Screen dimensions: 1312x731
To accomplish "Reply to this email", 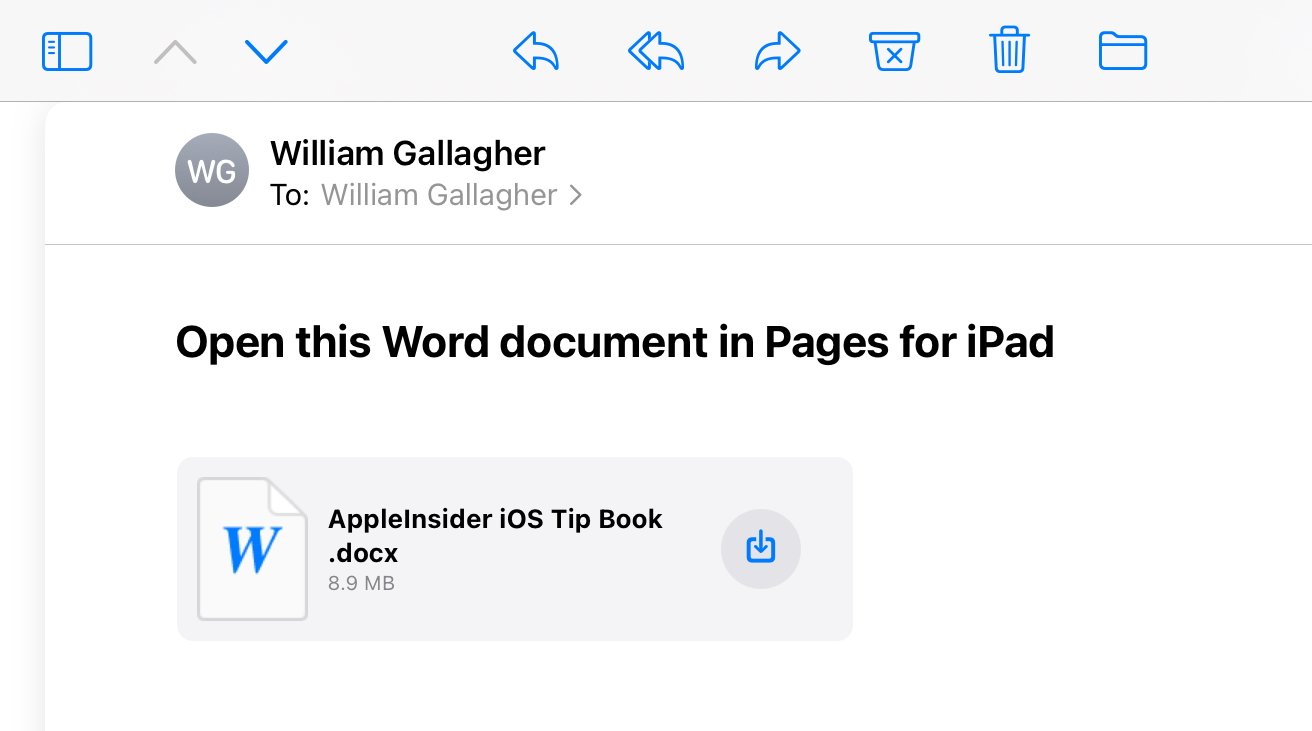I will pos(535,51).
